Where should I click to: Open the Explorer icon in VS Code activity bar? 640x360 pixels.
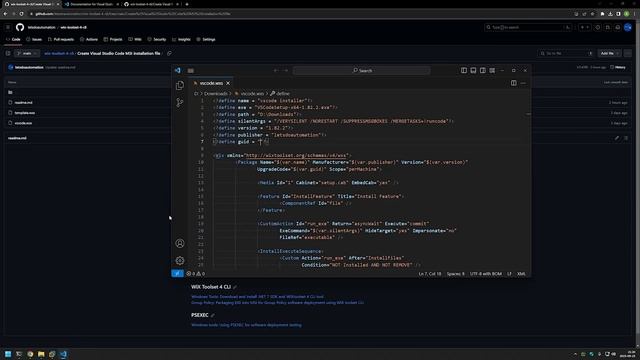tap(180, 85)
